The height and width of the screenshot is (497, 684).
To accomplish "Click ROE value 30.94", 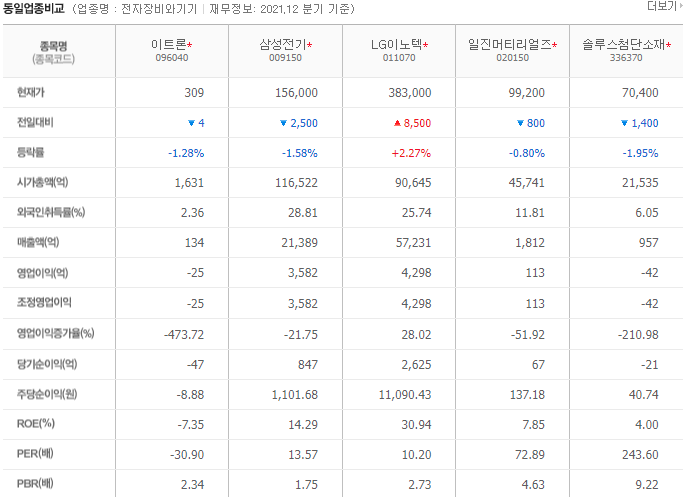I will (x=416, y=425).
